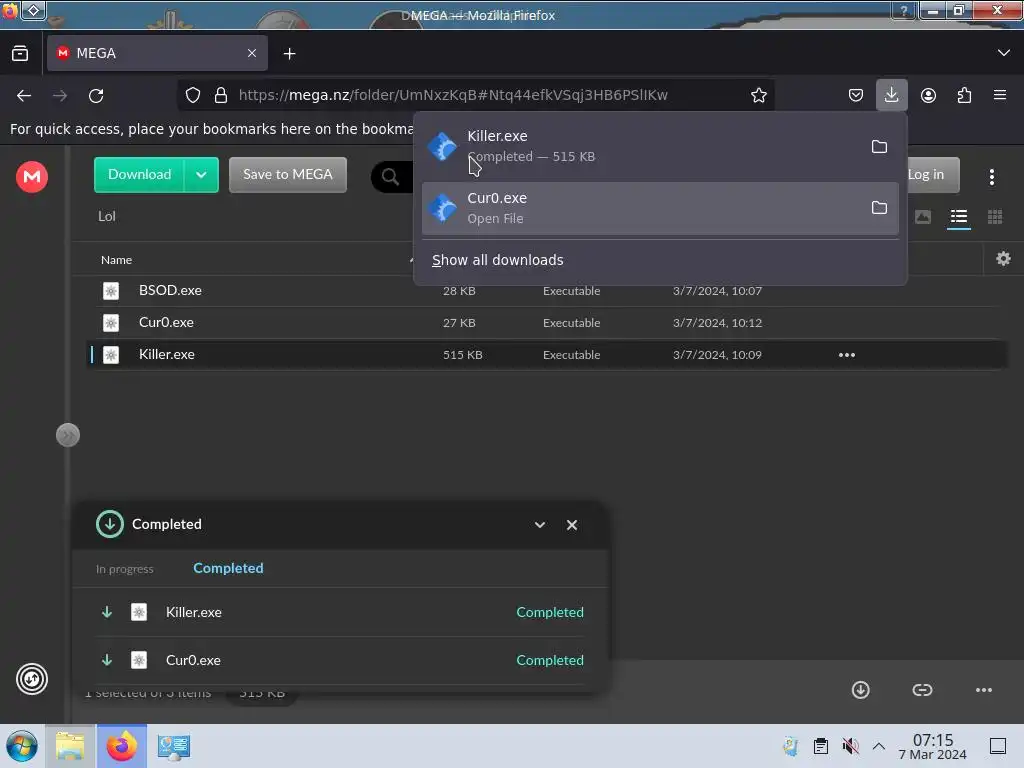Open Firefox account icon

(928, 95)
